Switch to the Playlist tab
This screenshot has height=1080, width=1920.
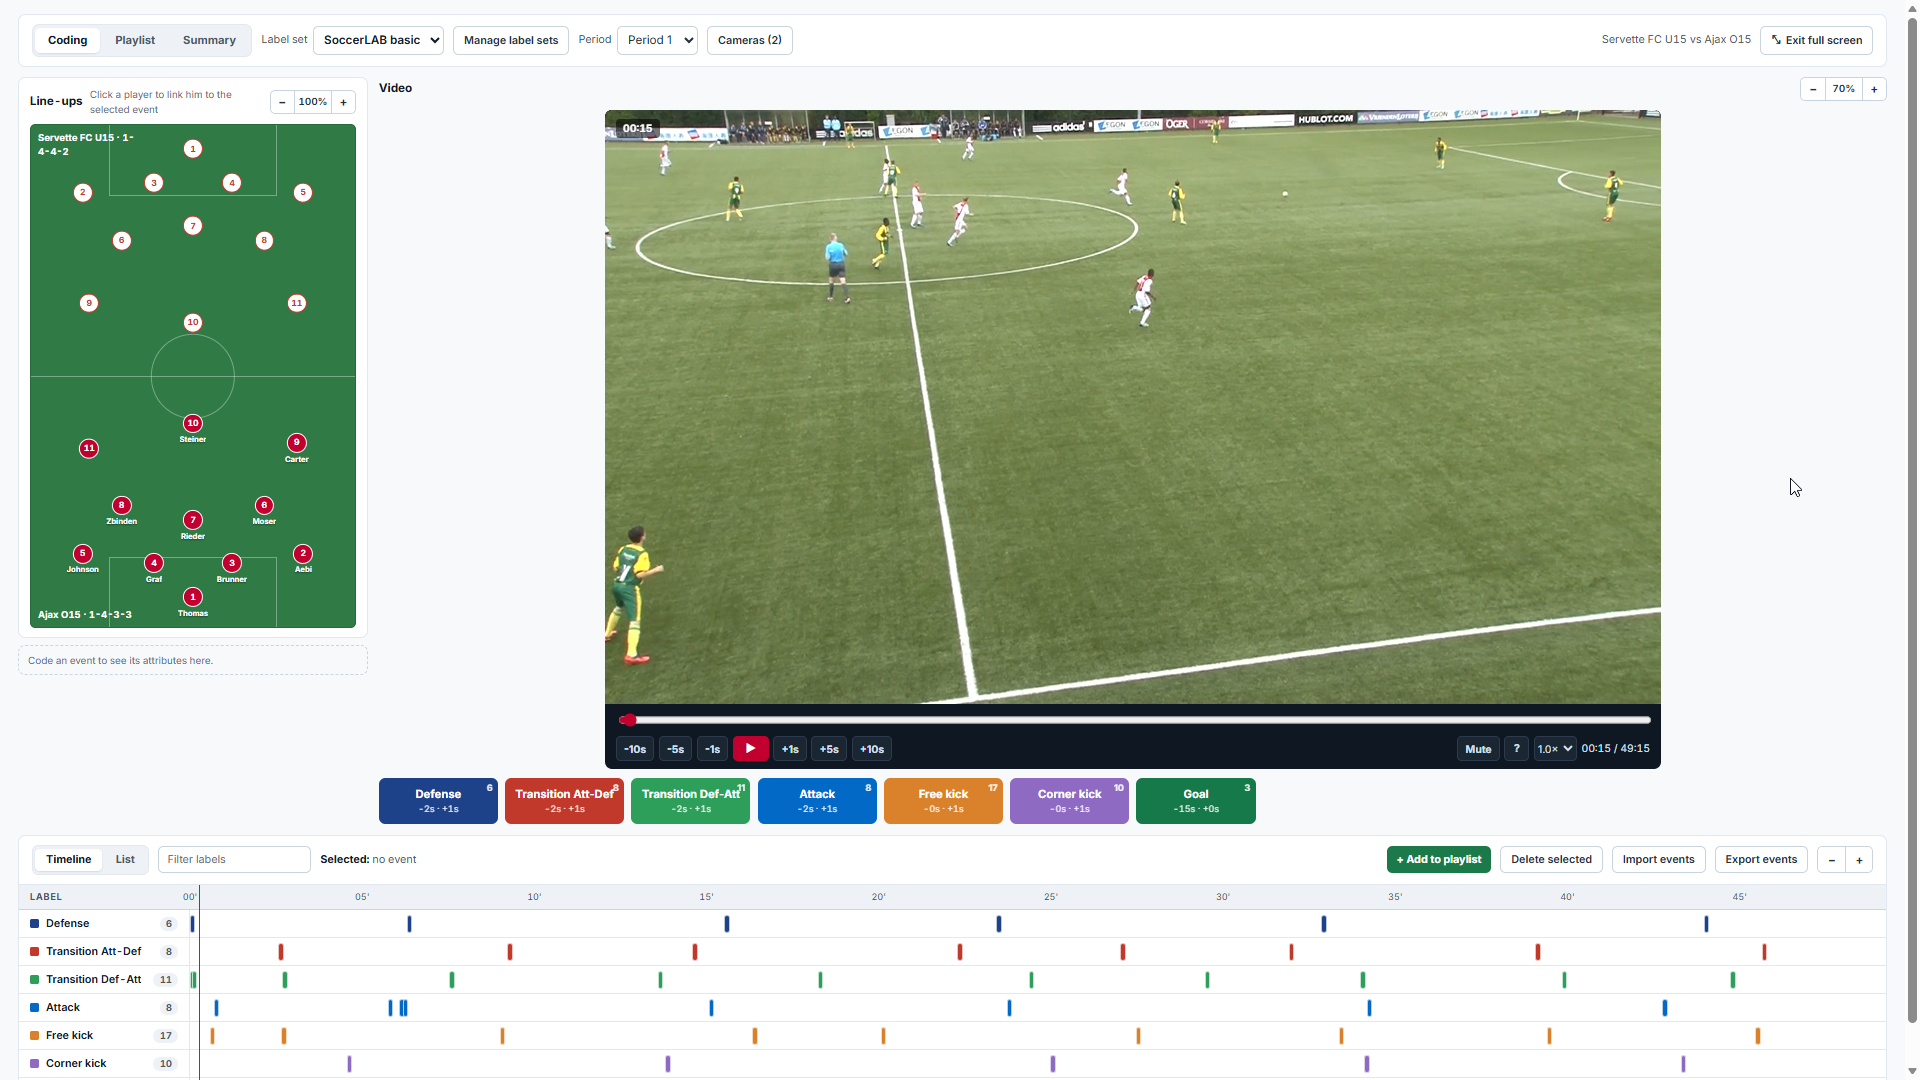coord(135,40)
